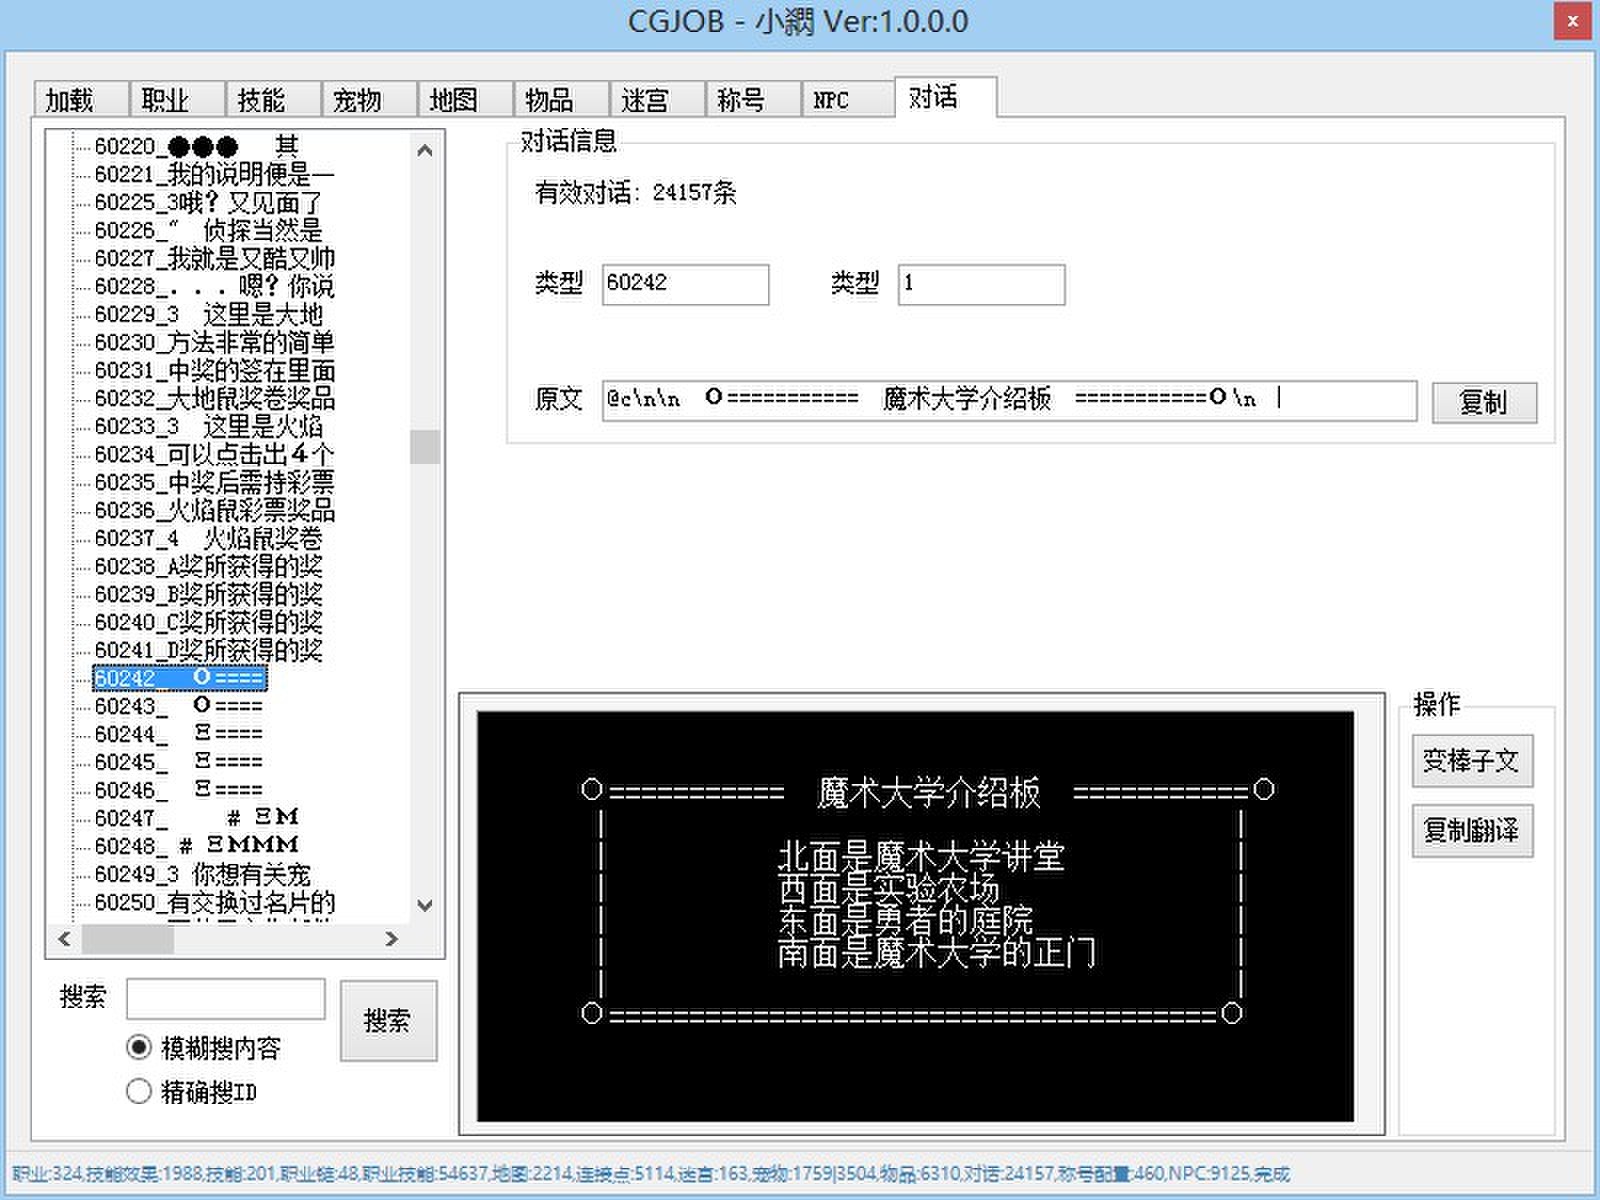Select the 模糊搜内容 radio option

coord(139,1047)
